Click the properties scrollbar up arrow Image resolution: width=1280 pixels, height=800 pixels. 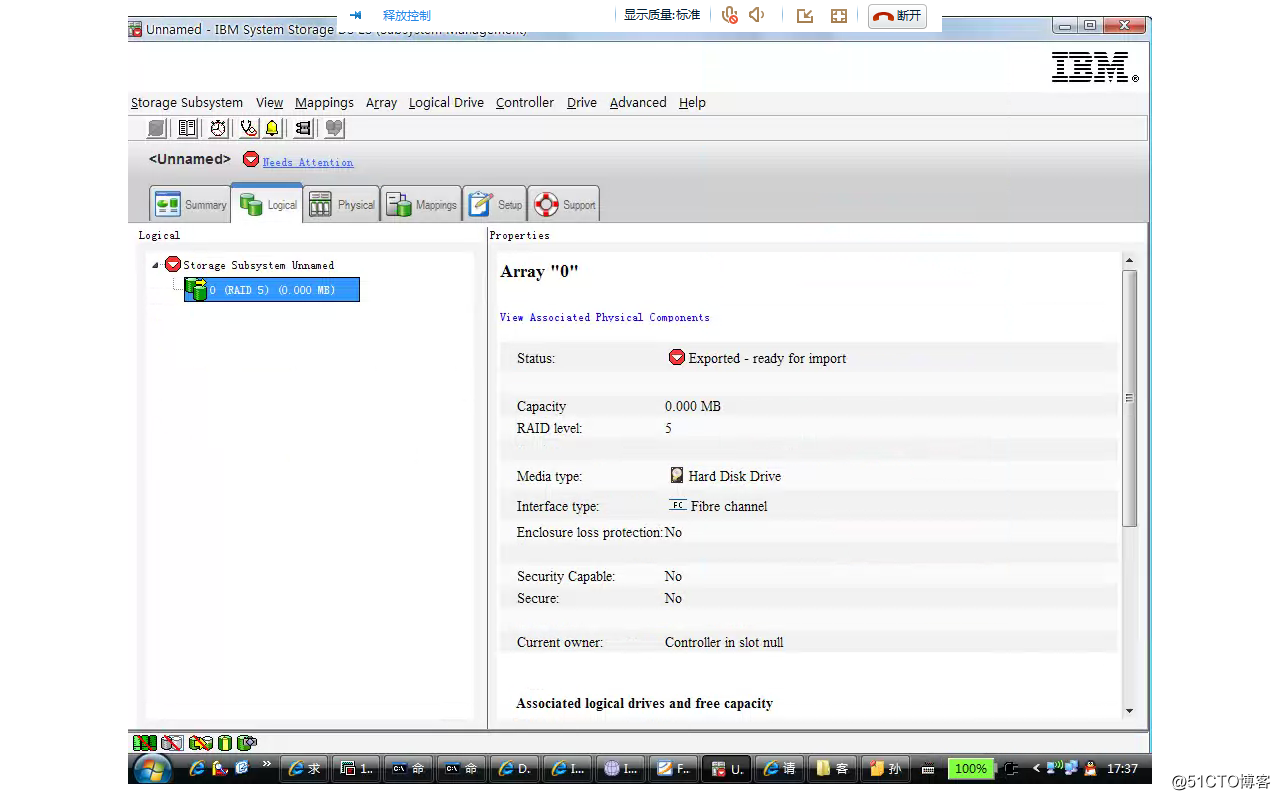point(1129,261)
